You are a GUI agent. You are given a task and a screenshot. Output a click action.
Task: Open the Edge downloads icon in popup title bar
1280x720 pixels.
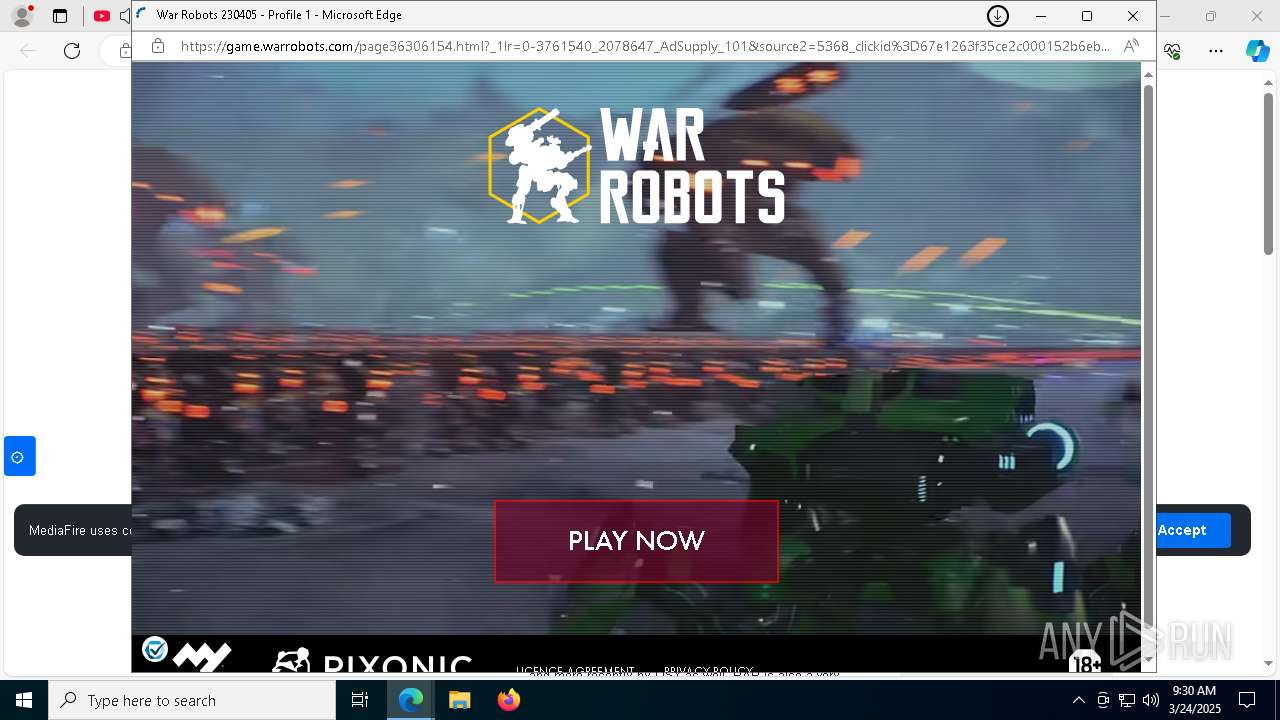pyautogui.click(x=997, y=16)
